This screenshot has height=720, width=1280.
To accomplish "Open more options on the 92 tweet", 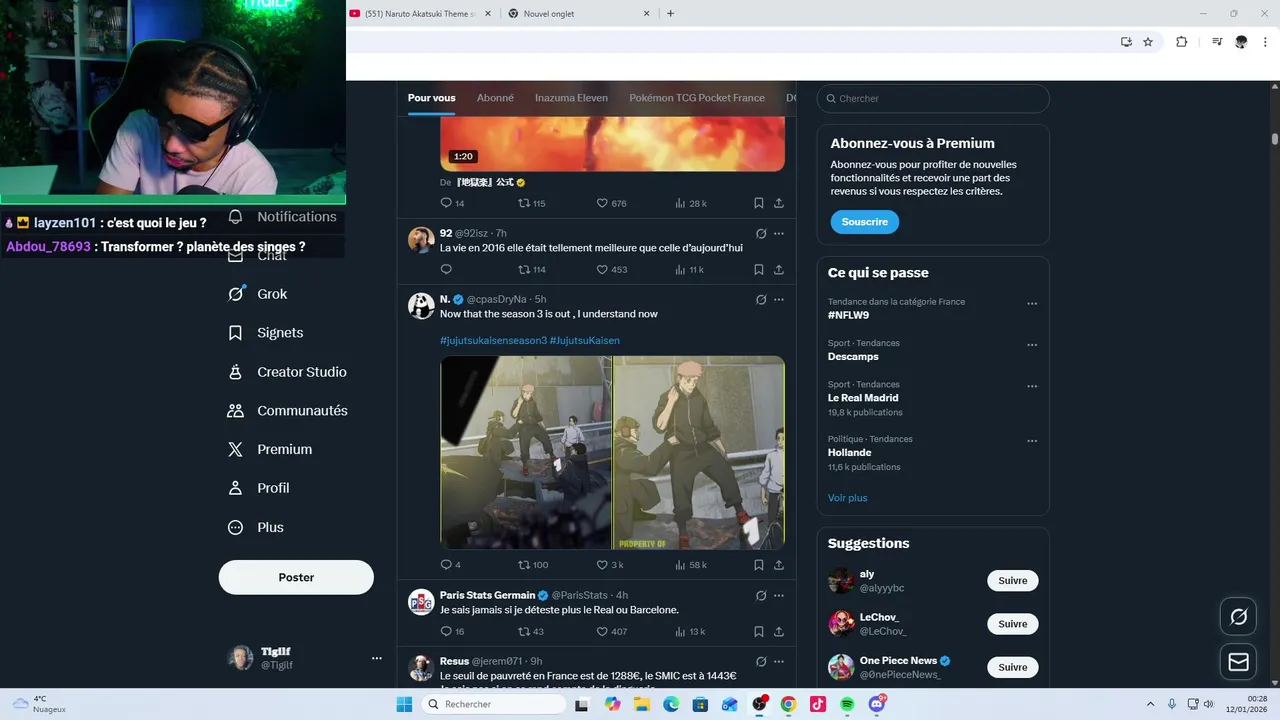I will point(779,233).
